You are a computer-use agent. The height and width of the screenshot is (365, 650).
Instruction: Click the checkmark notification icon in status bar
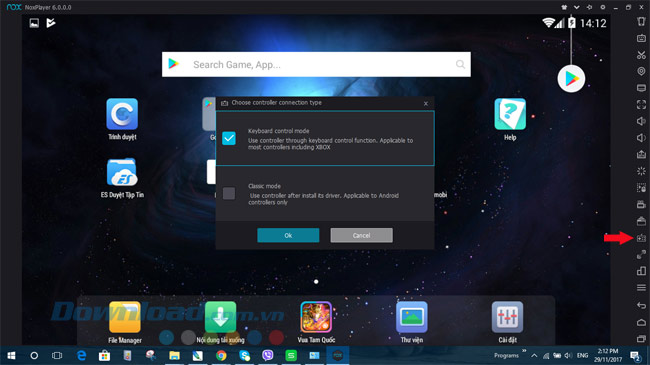click(x=51, y=23)
